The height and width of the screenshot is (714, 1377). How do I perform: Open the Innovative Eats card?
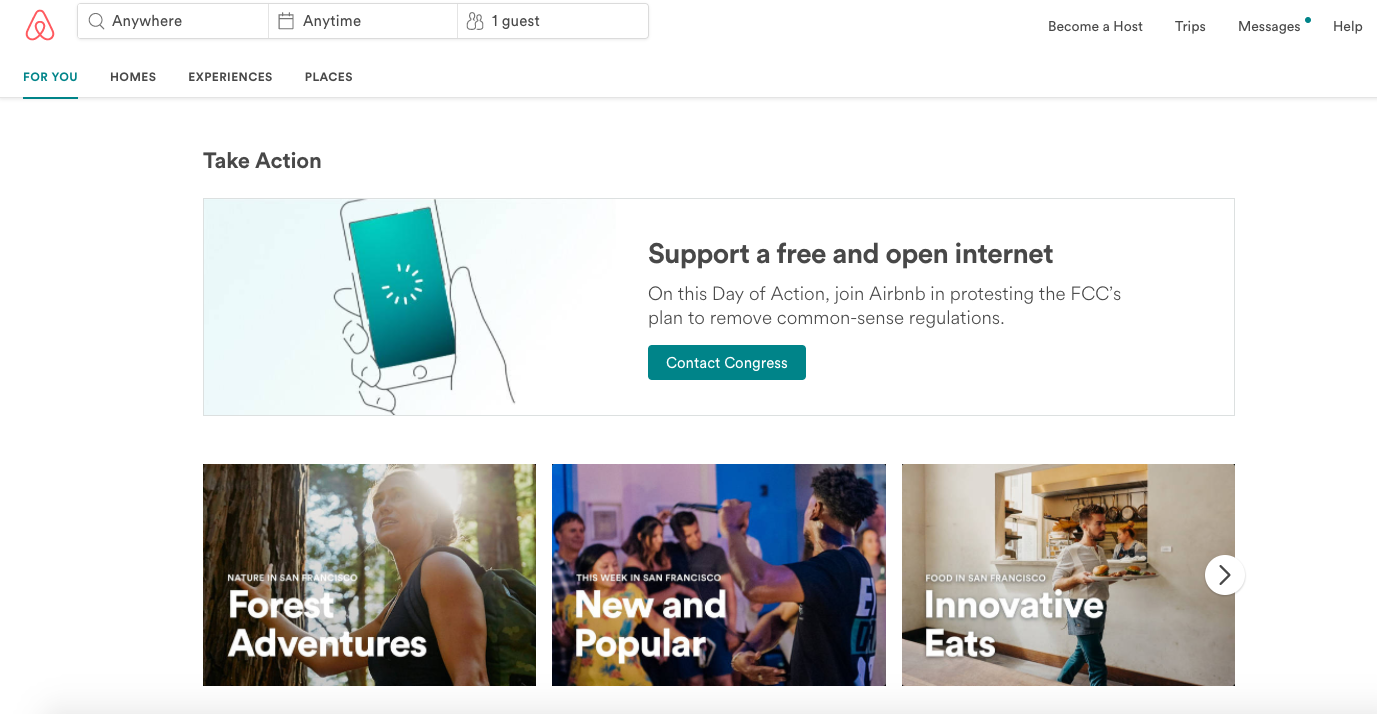tap(1068, 575)
